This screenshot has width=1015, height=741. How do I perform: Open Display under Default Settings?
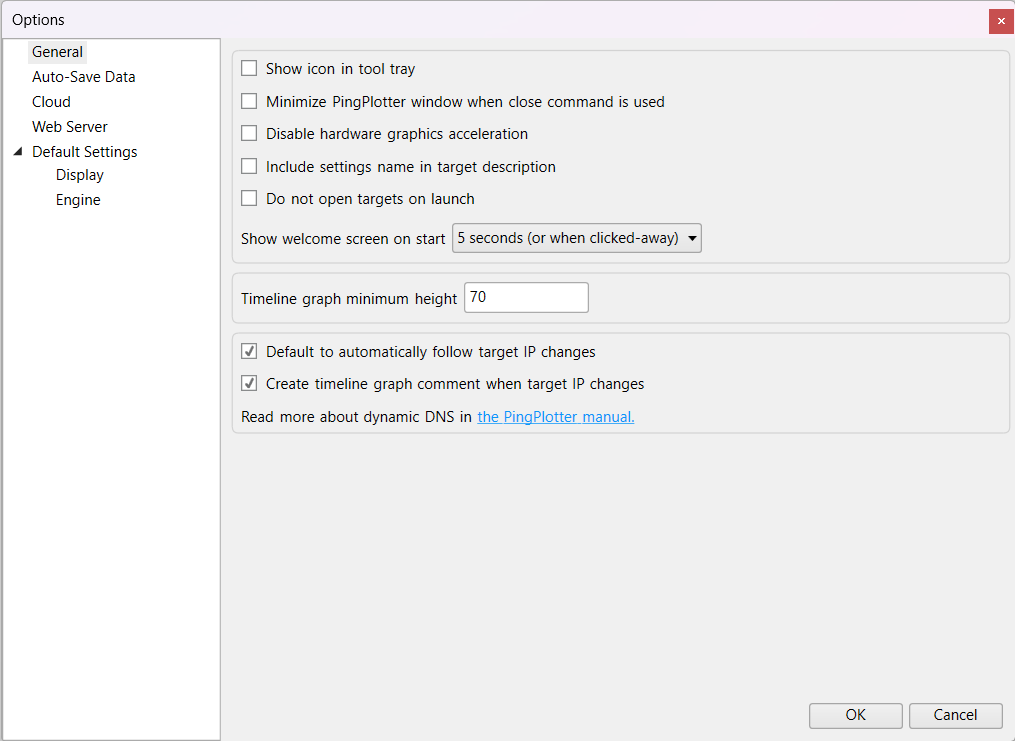tap(80, 175)
